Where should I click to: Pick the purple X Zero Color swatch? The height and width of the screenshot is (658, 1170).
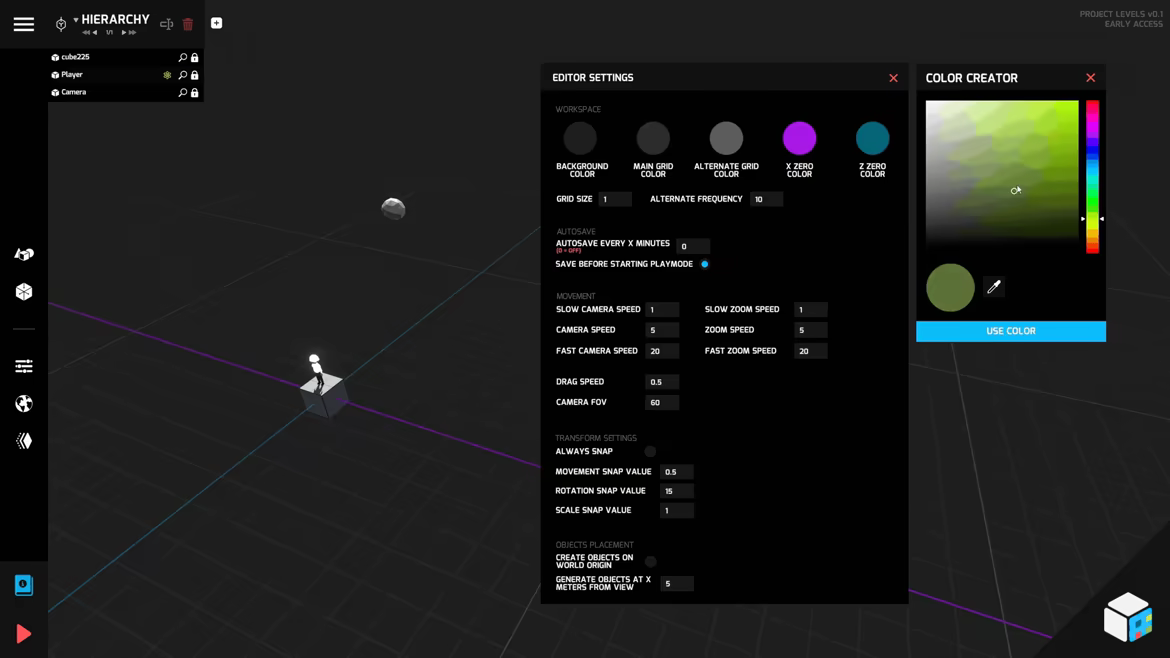[x=799, y=138]
